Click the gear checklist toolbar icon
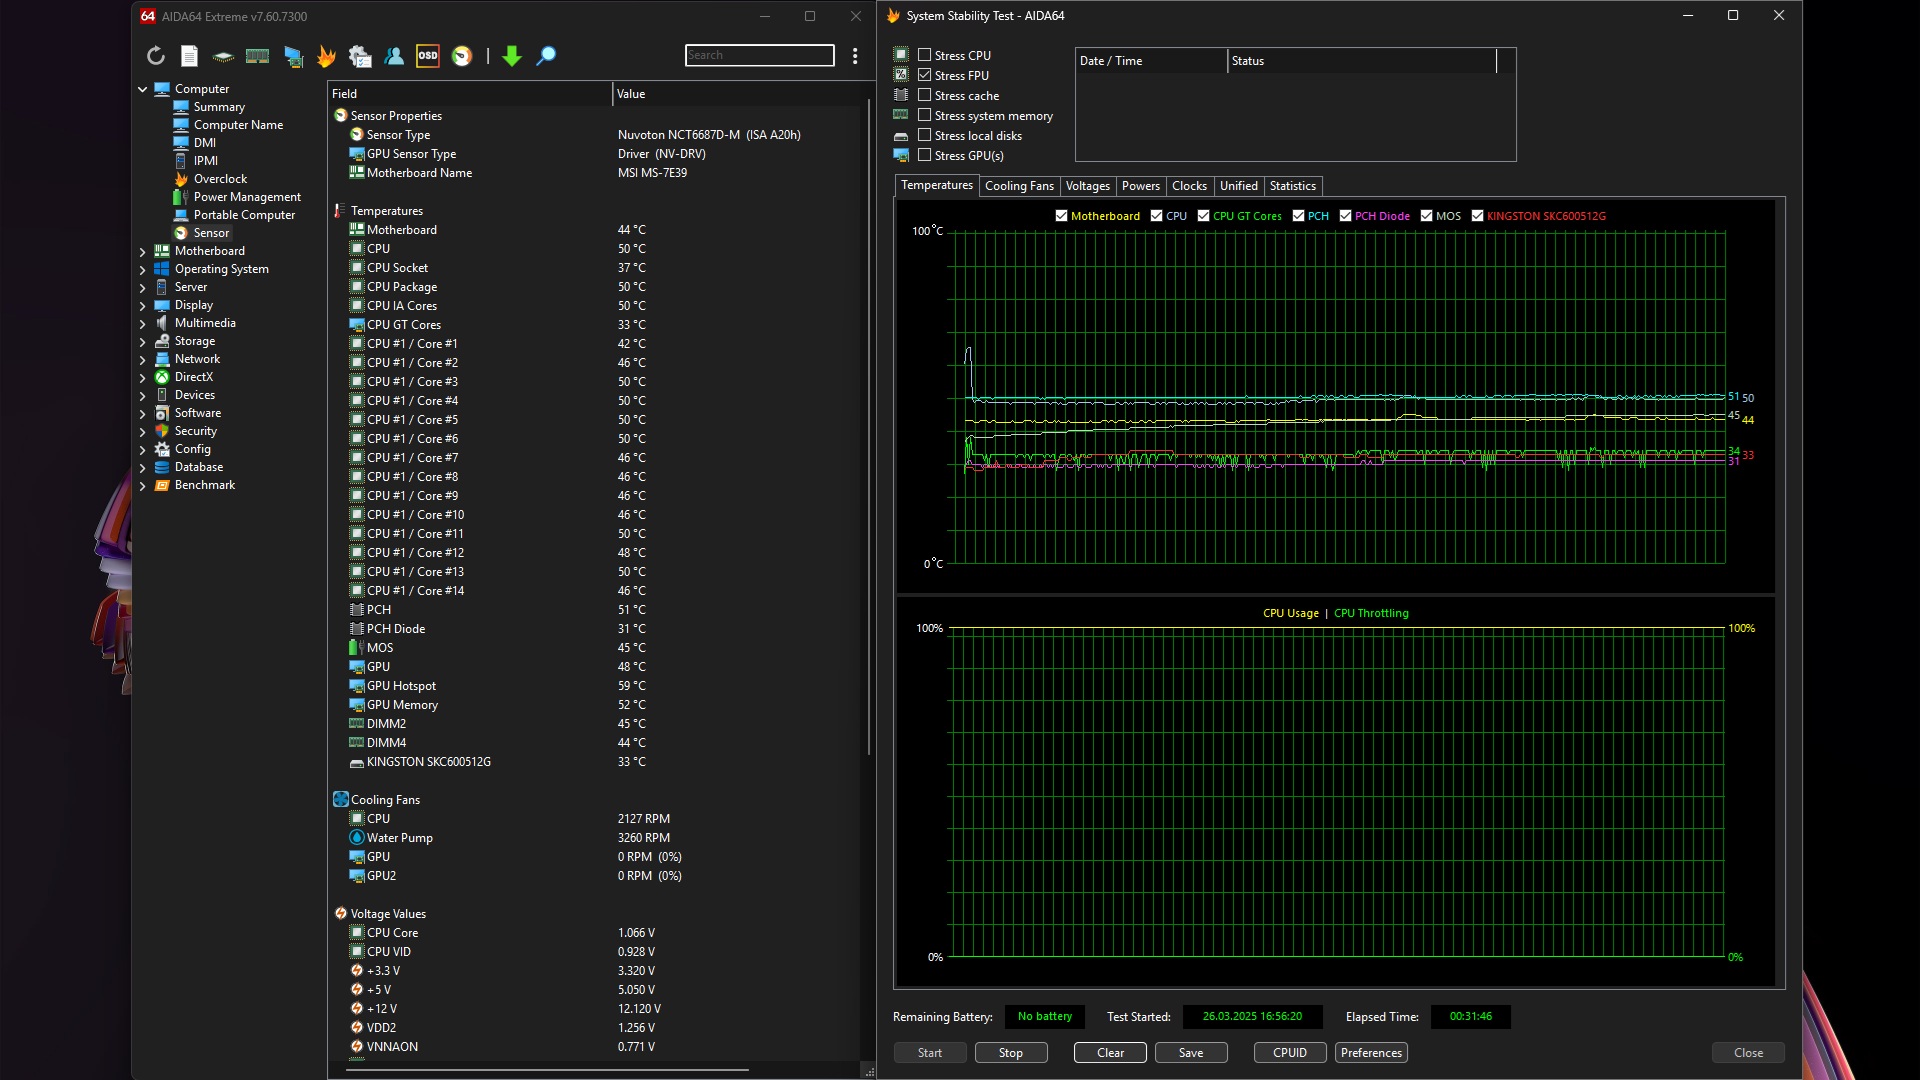The height and width of the screenshot is (1080, 1920). [360, 56]
